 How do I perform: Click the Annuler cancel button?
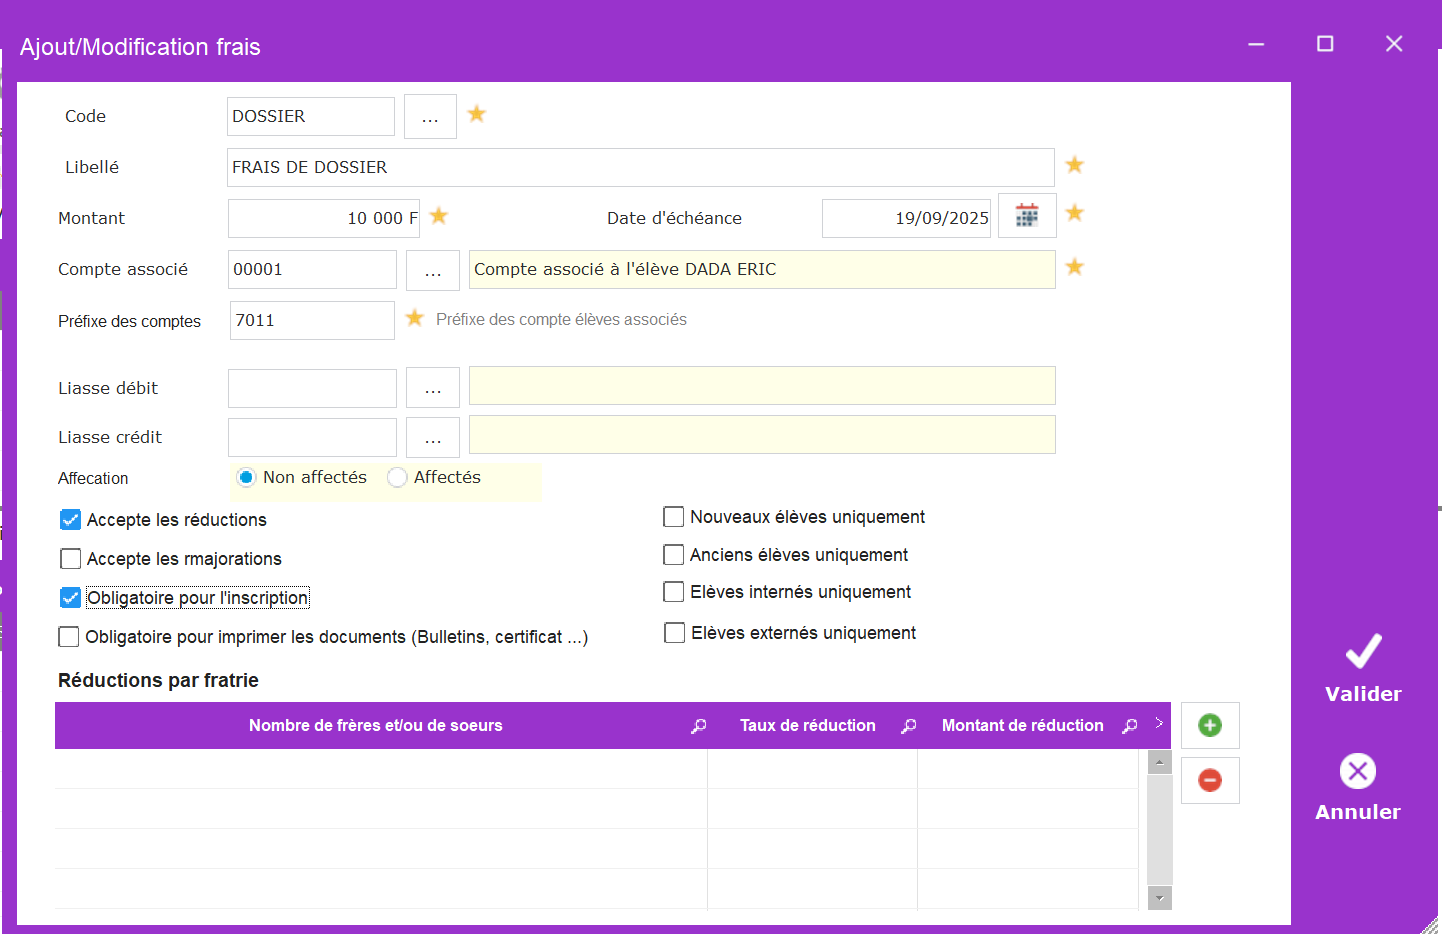(1357, 787)
